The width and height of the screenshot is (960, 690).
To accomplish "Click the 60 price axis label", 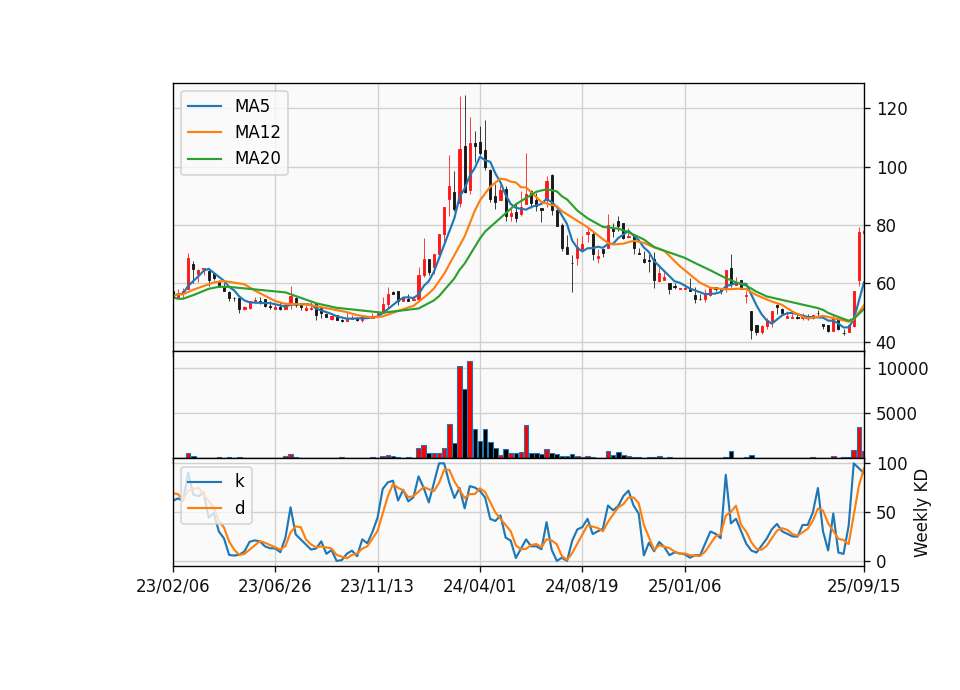I will coord(887,284).
